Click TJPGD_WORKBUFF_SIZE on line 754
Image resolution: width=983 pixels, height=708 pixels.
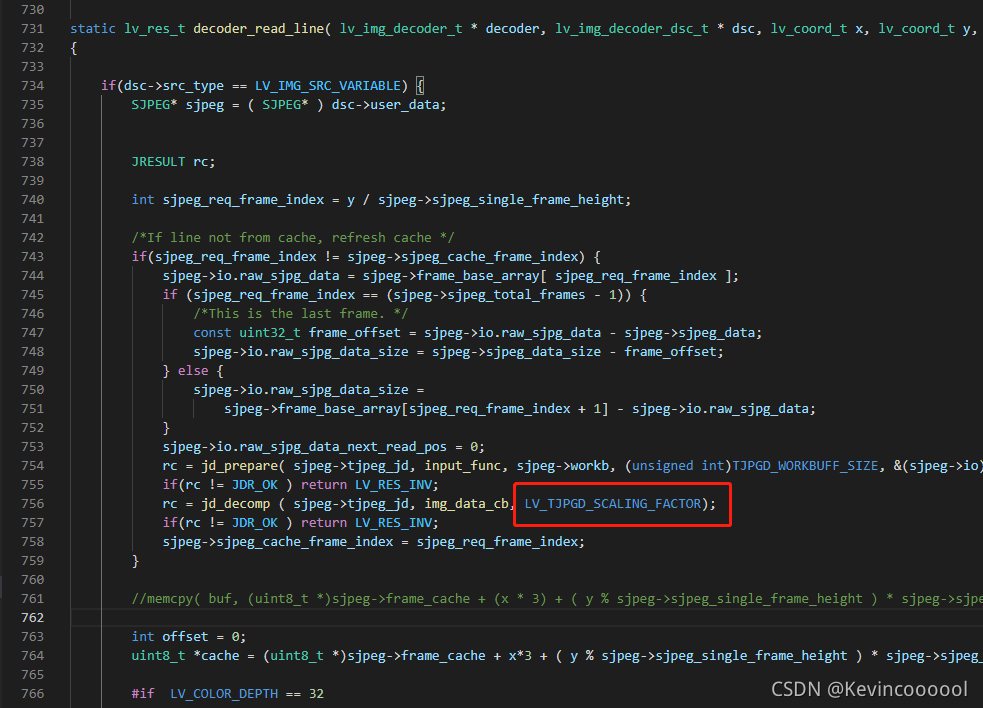(x=805, y=466)
